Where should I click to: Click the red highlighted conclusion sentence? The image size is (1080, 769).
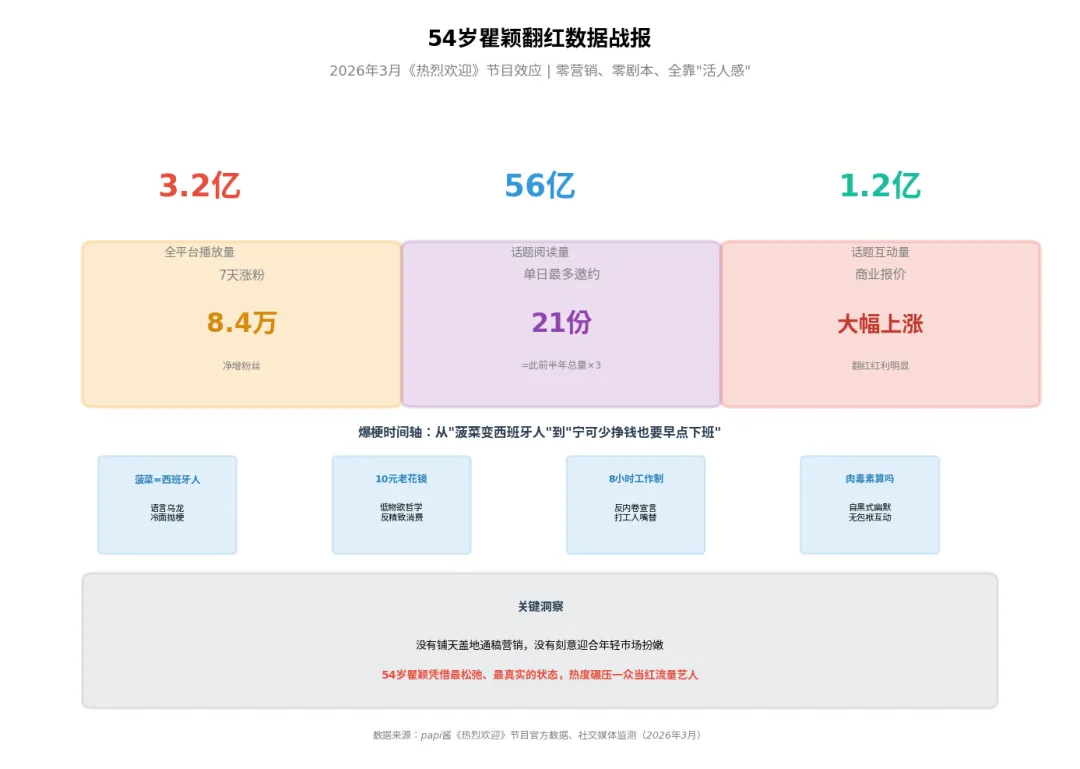click(540, 674)
